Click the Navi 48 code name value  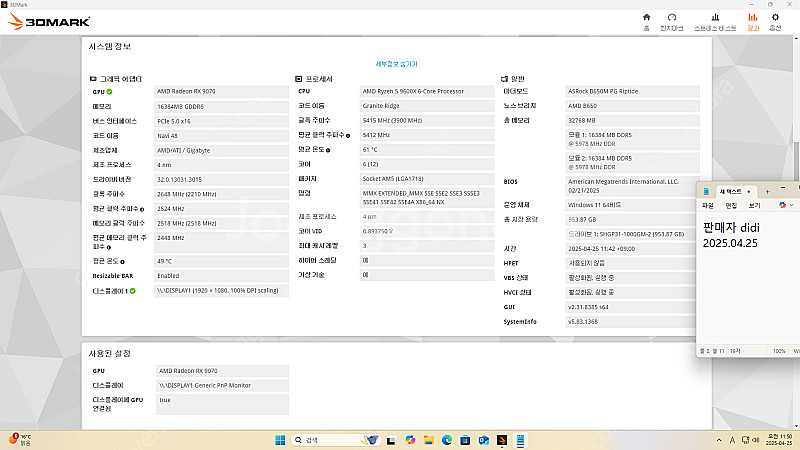(x=221, y=136)
